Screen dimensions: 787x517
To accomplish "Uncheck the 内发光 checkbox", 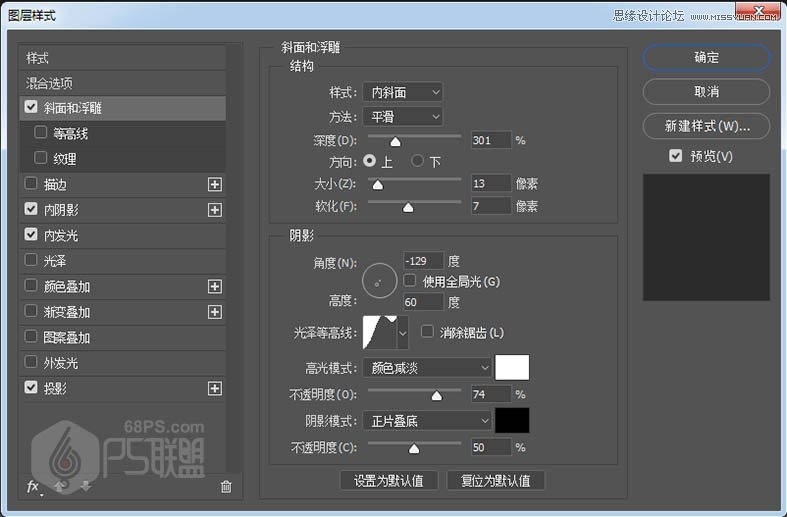I will 31,234.
